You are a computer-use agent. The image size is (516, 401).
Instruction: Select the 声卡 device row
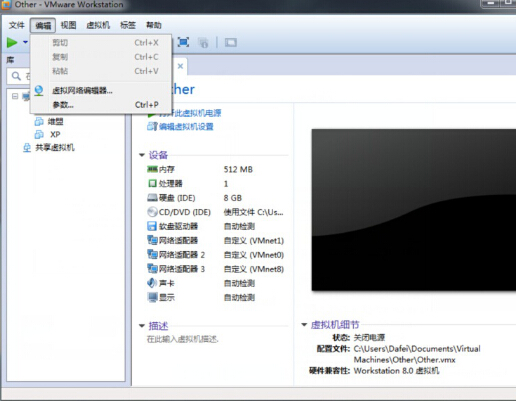pos(216,283)
